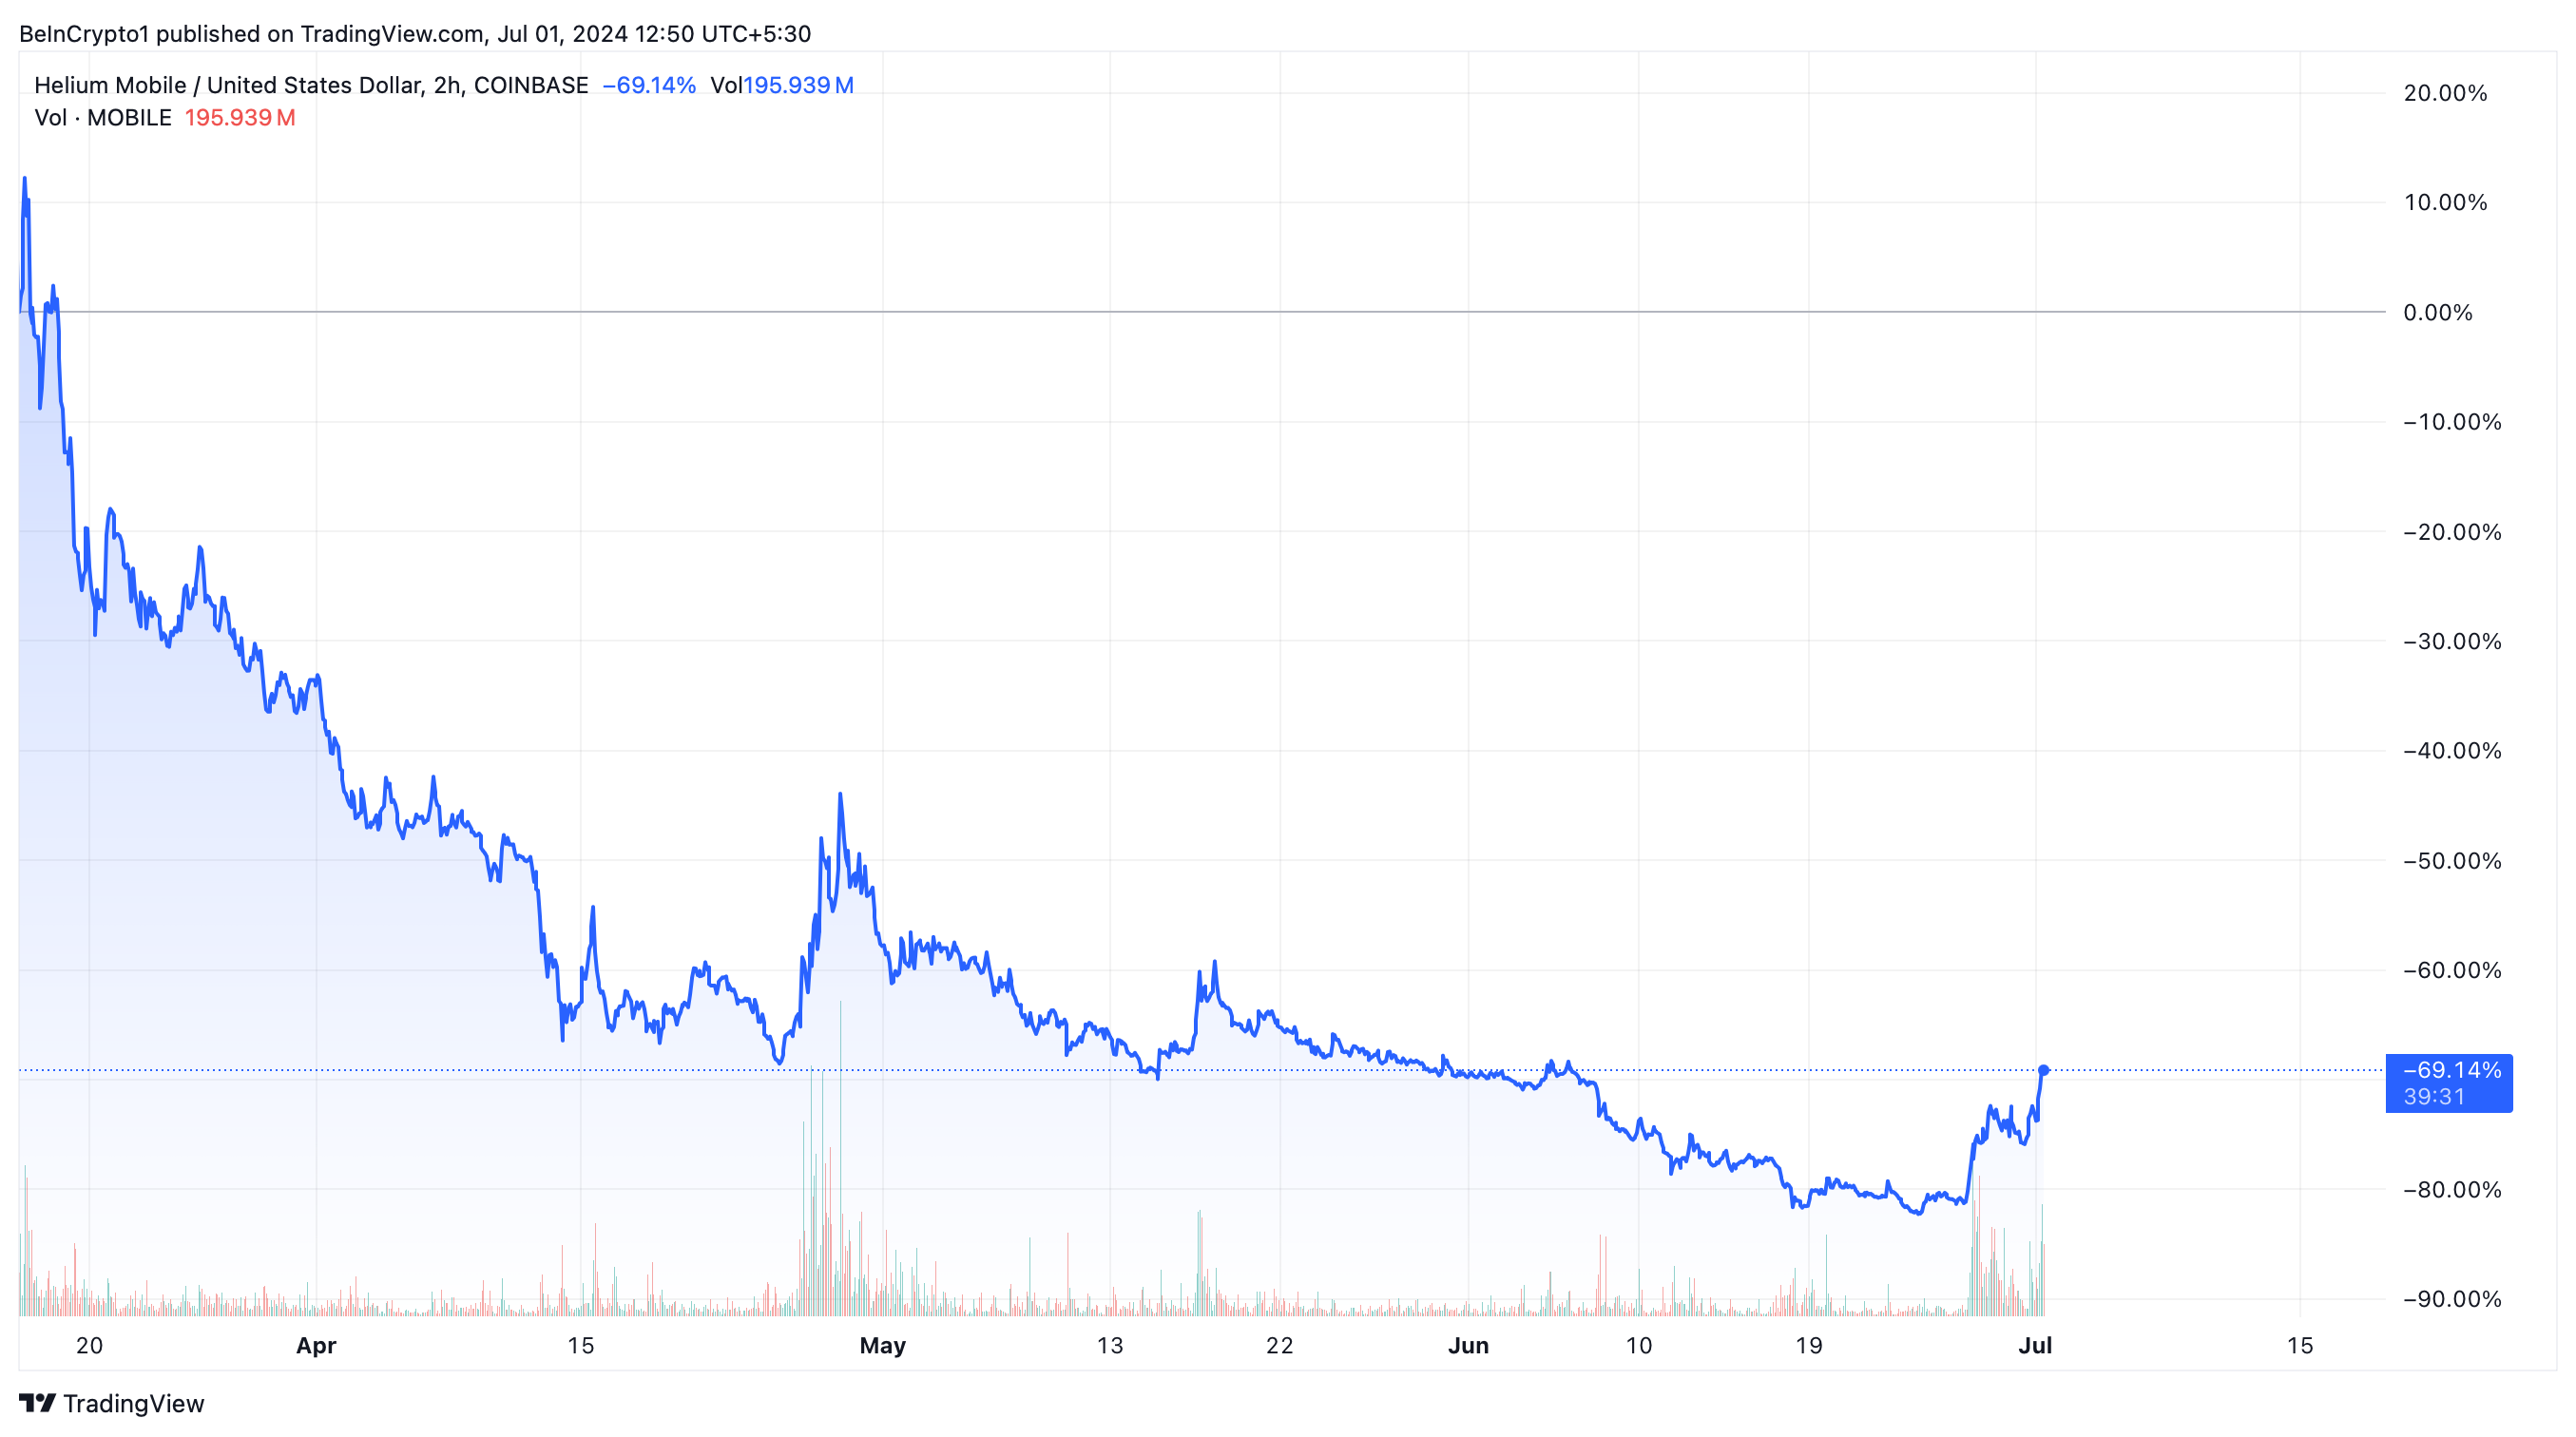Click the late April price spike peak

(x=840, y=795)
